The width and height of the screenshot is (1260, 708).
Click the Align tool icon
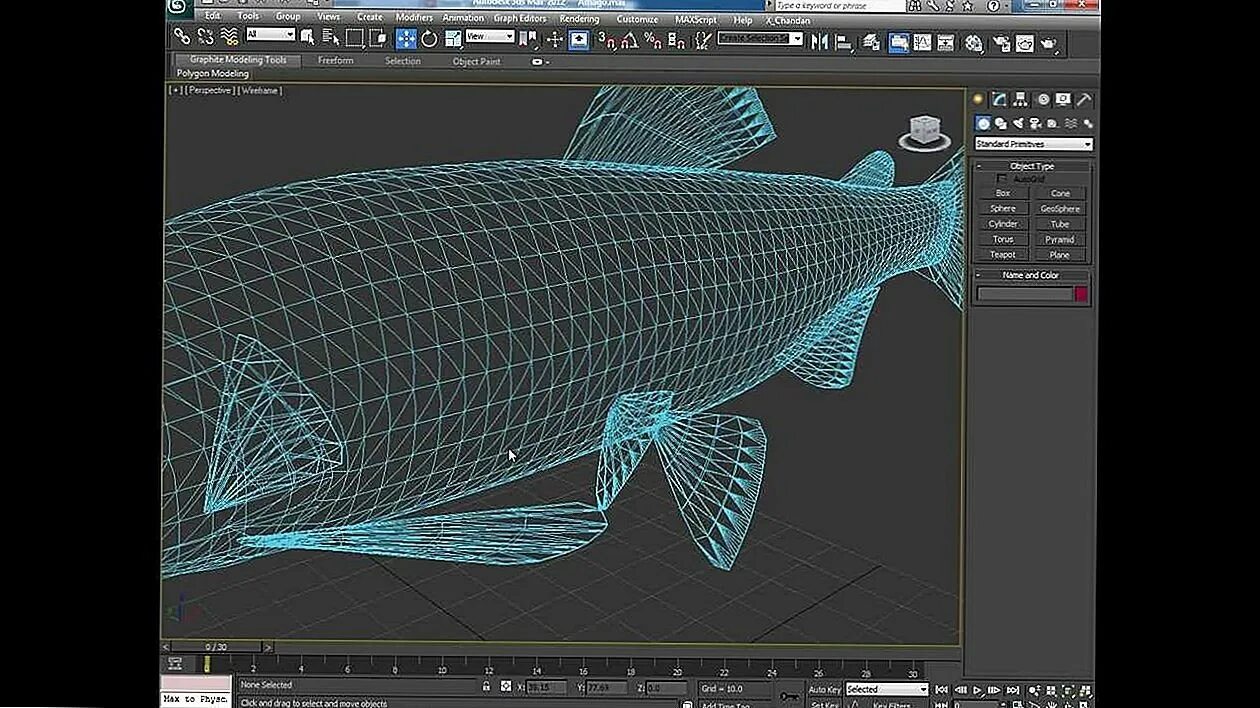pos(843,42)
